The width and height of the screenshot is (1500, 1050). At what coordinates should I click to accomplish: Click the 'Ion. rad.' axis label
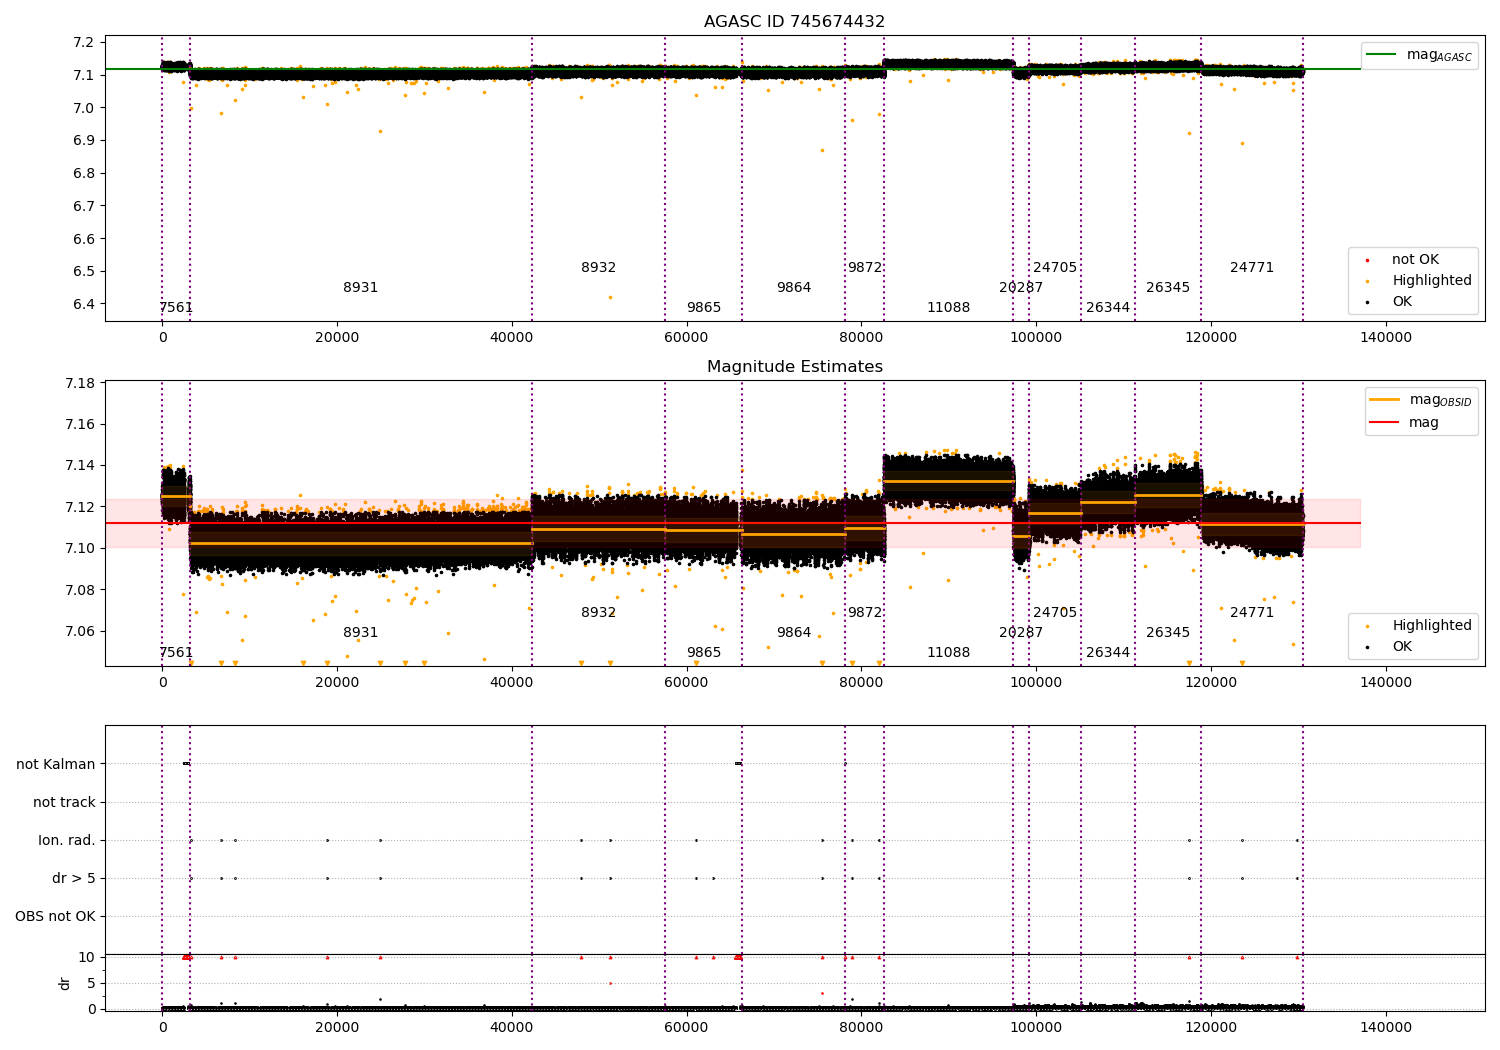[x=67, y=841]
